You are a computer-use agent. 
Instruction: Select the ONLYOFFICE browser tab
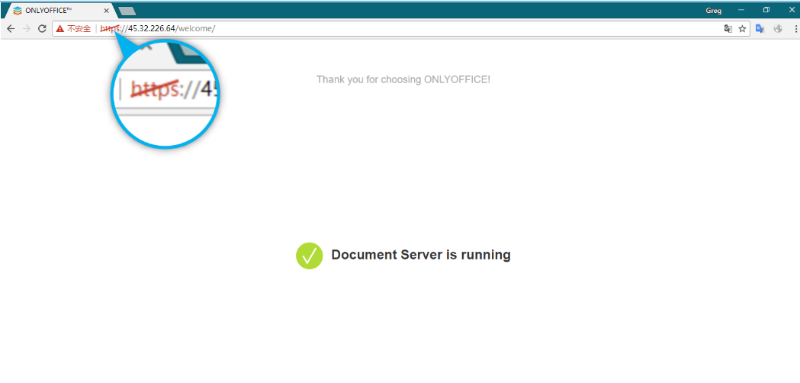61,10
